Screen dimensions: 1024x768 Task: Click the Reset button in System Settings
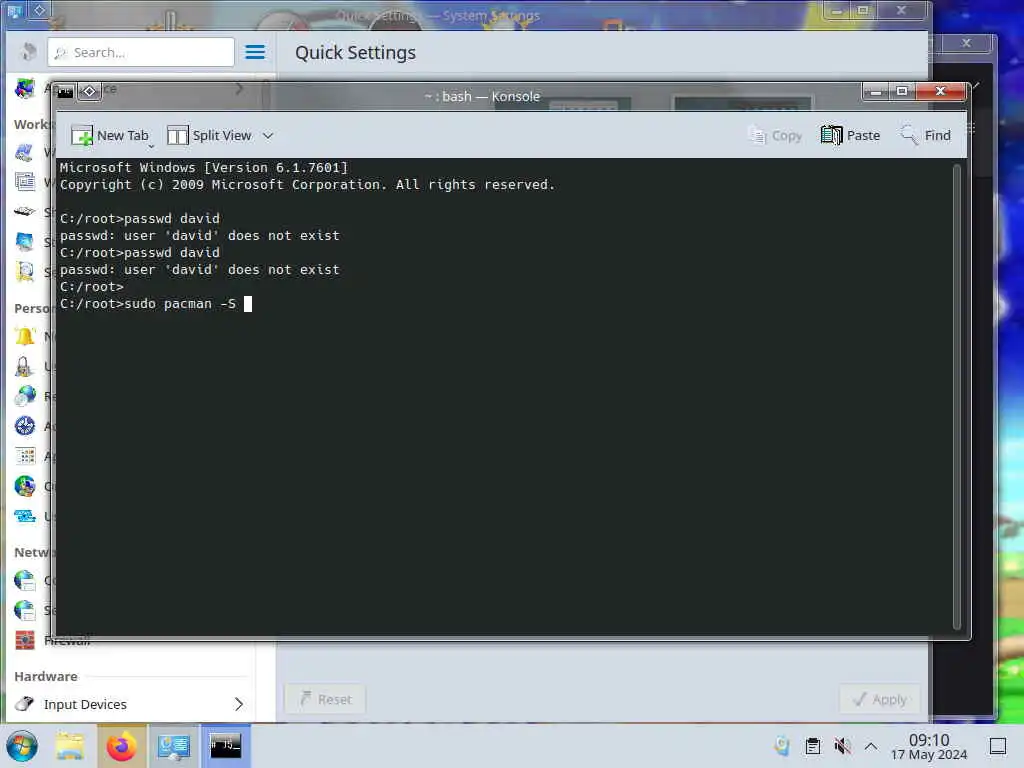coord(325,699)
